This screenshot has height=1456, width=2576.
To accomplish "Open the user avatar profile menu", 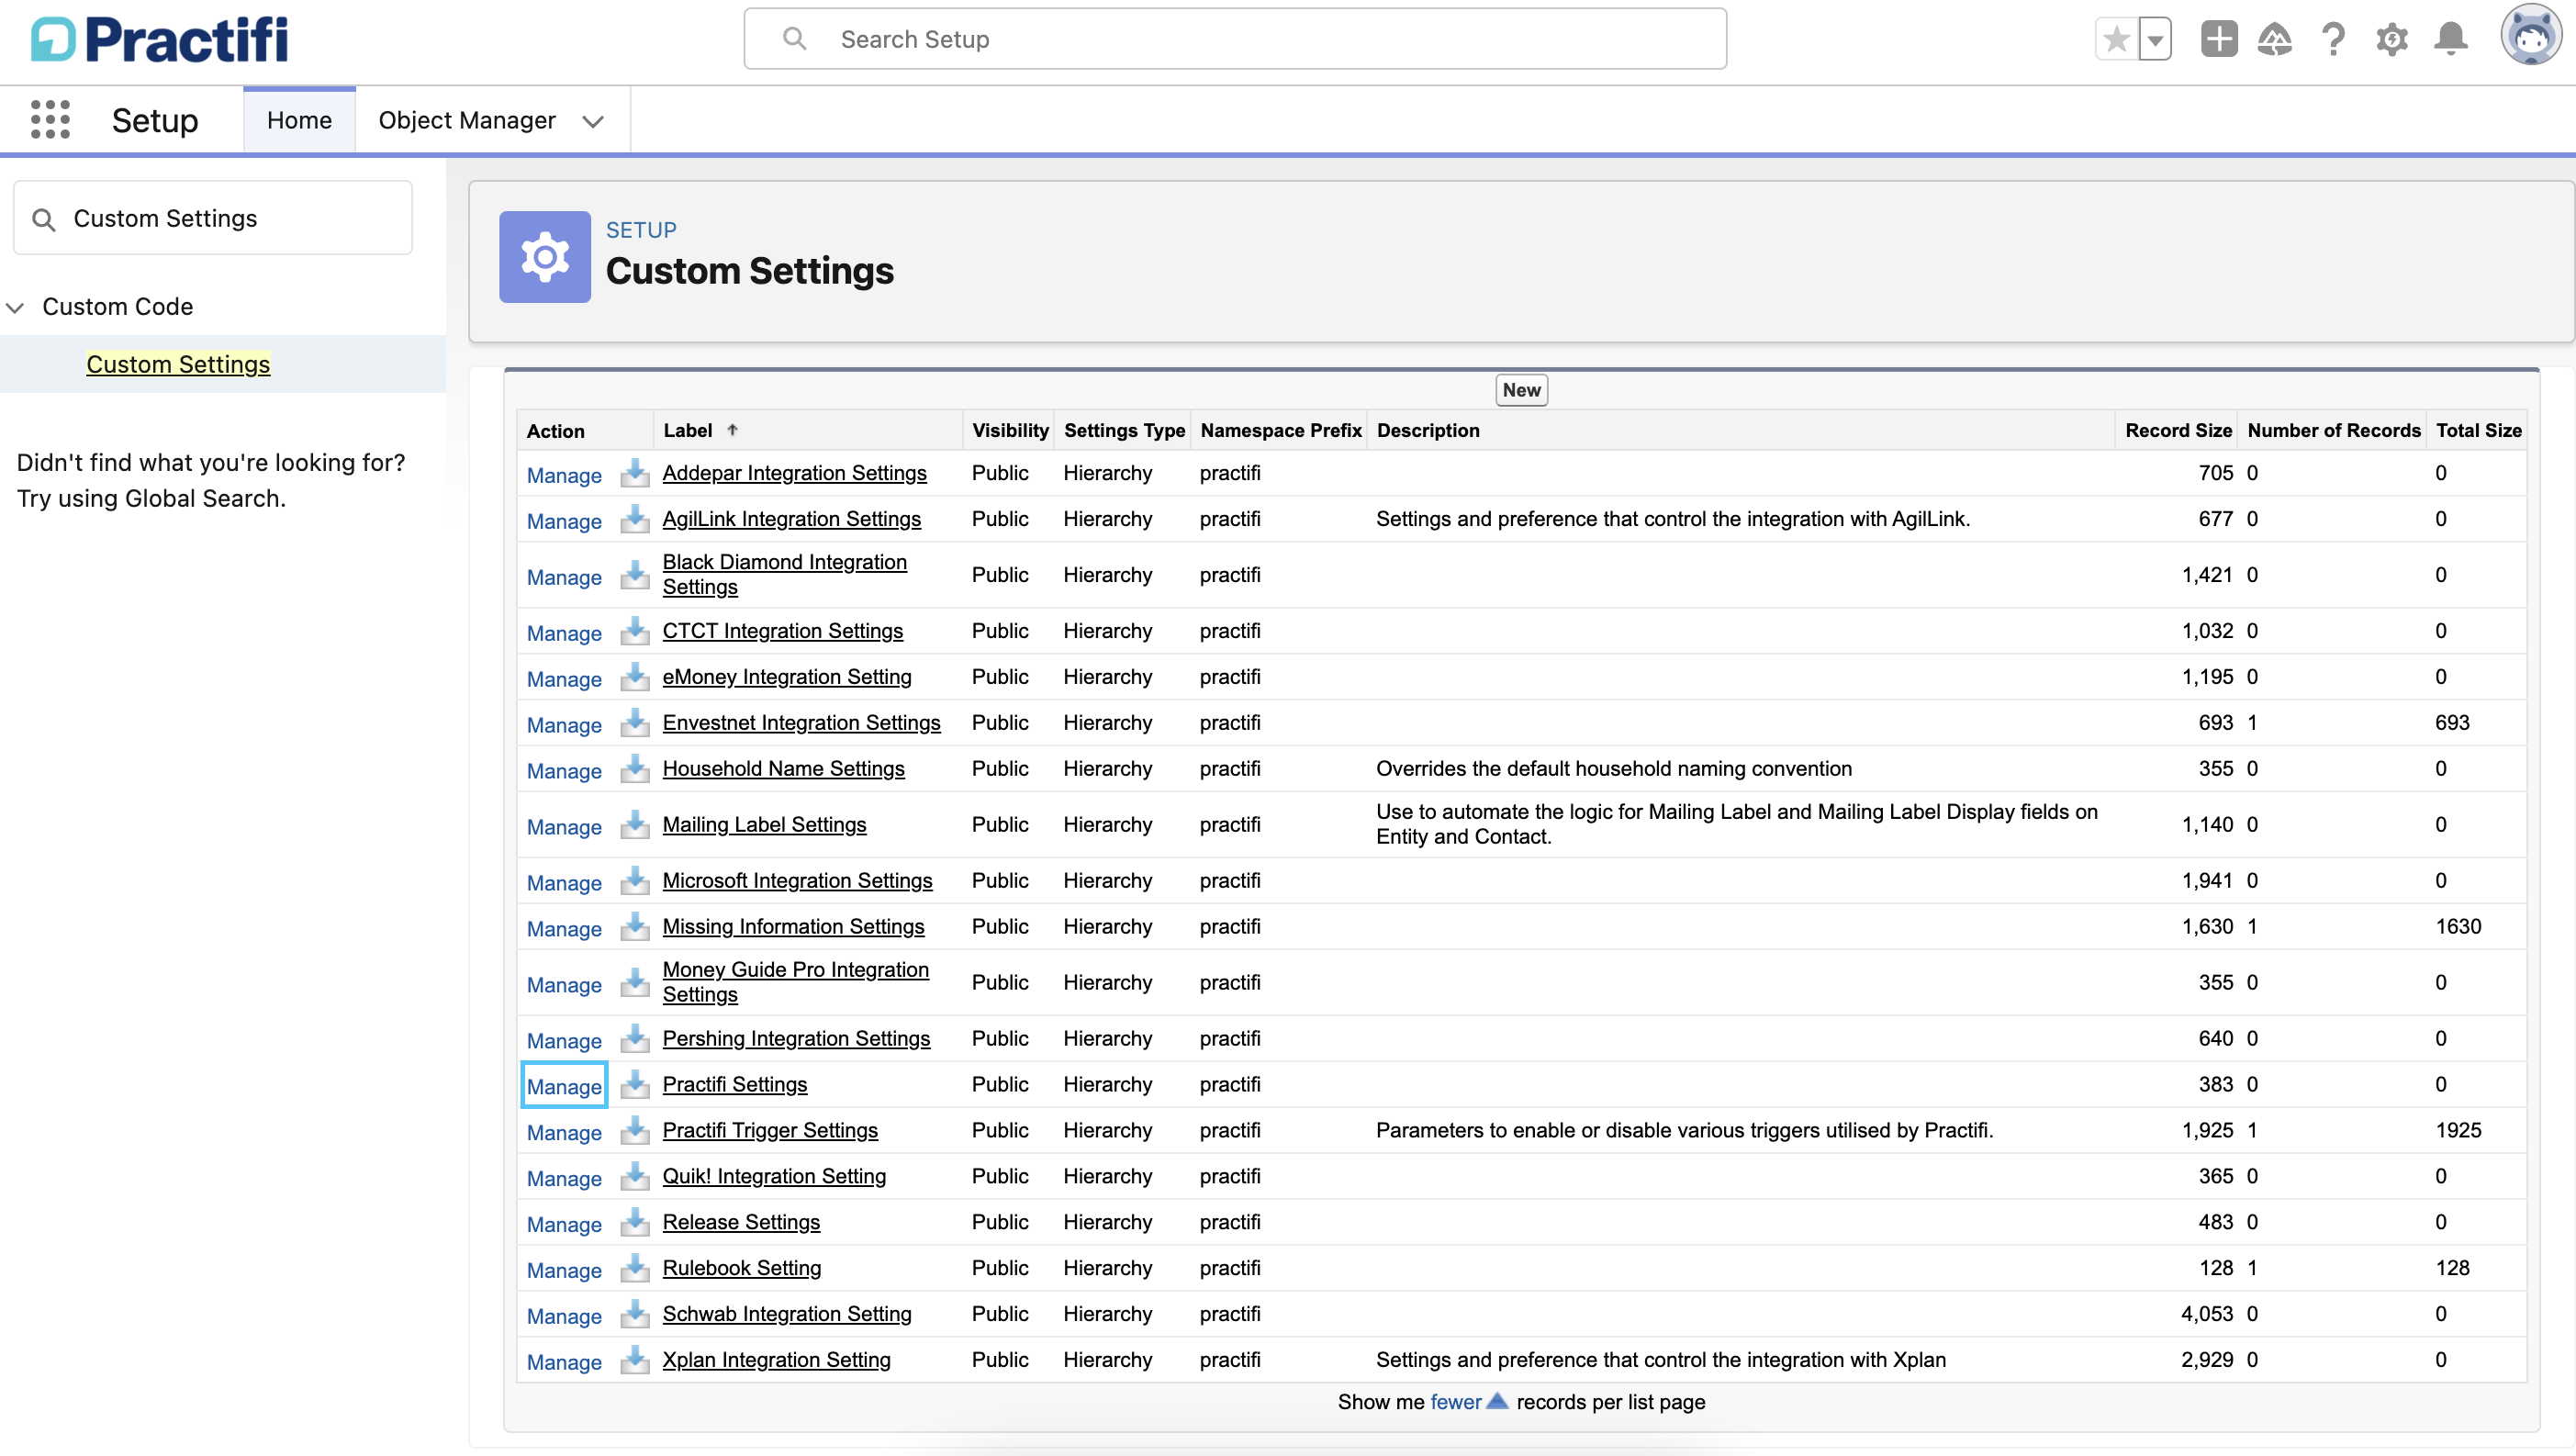I will coord(2531,35).
